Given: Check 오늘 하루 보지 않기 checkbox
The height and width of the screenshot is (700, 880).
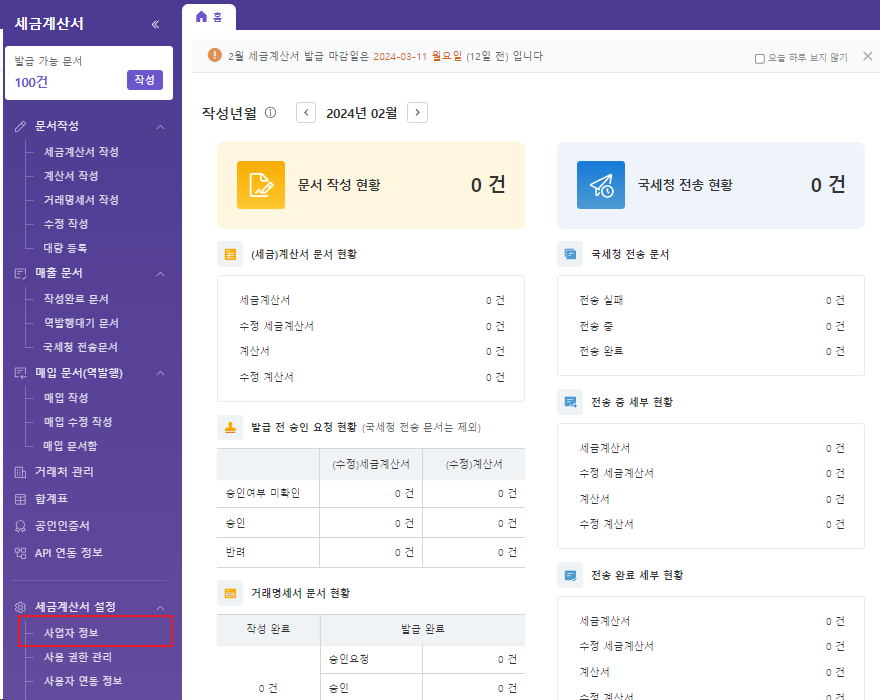Looking at the screenshot, I should pyautogui.click(x=759, y=58).
